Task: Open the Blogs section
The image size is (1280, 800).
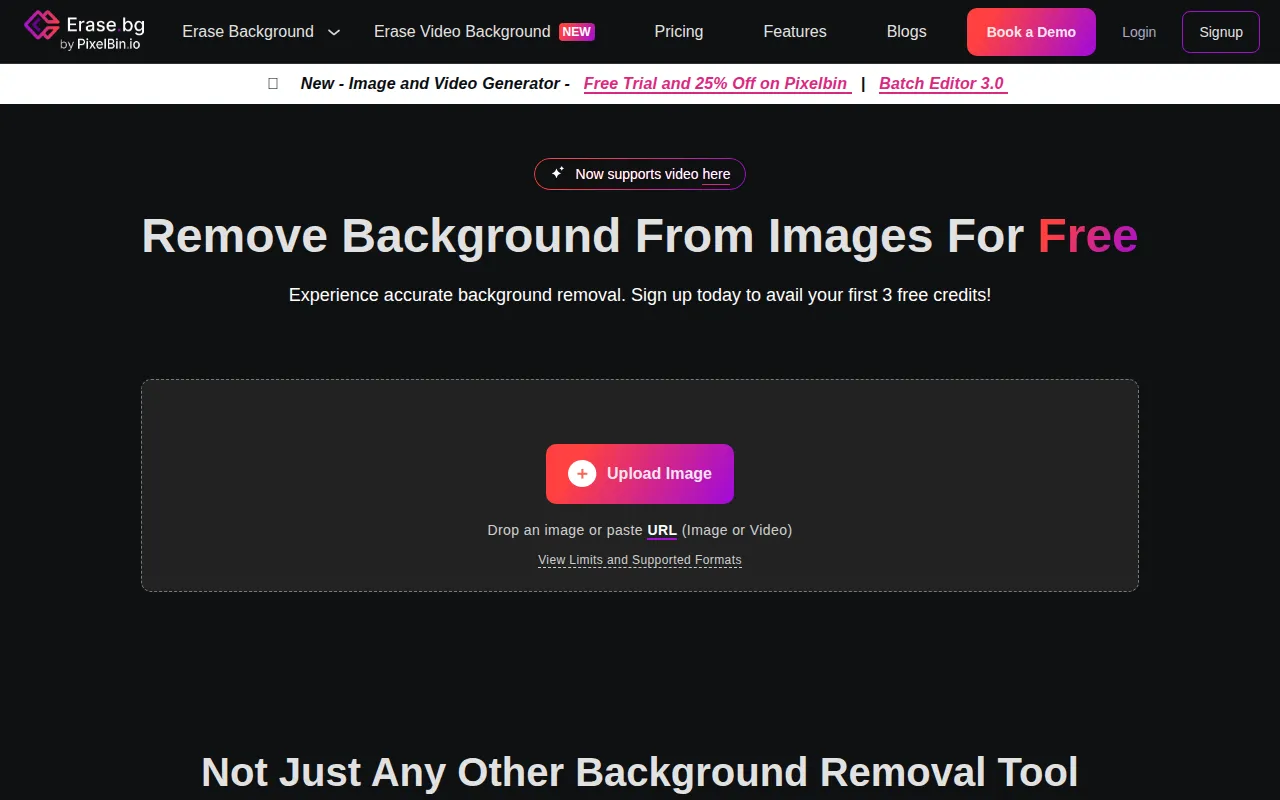Action: coord(907,32)
